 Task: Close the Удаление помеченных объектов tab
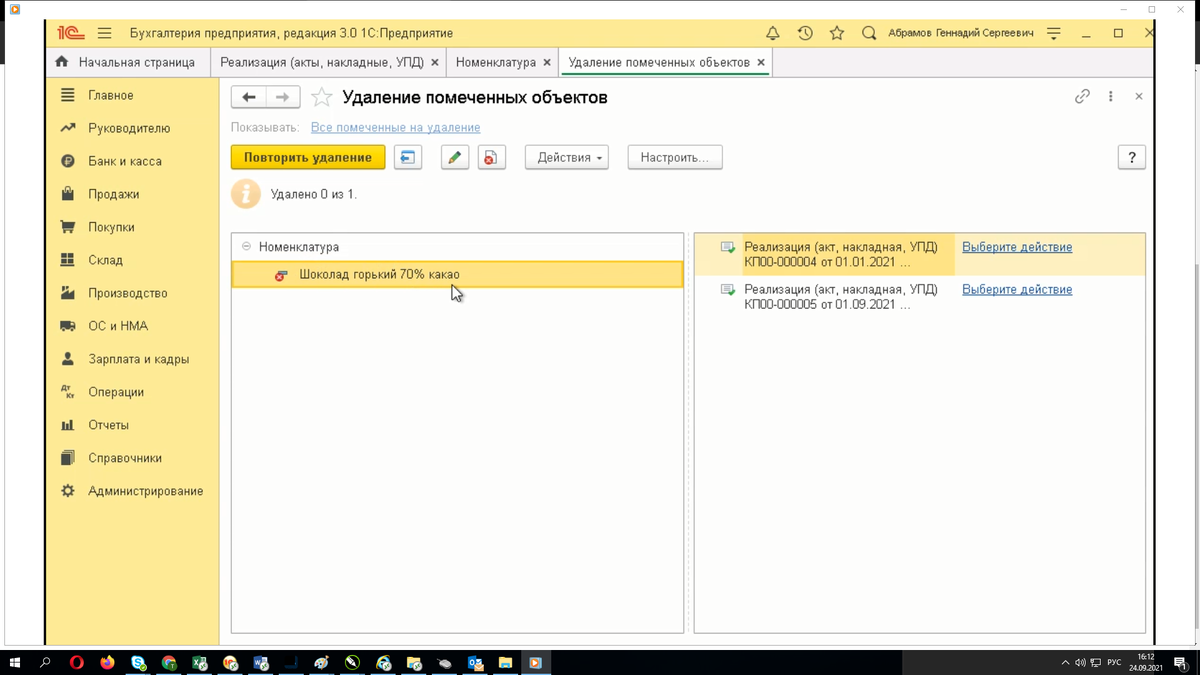(x=761, y=63)
